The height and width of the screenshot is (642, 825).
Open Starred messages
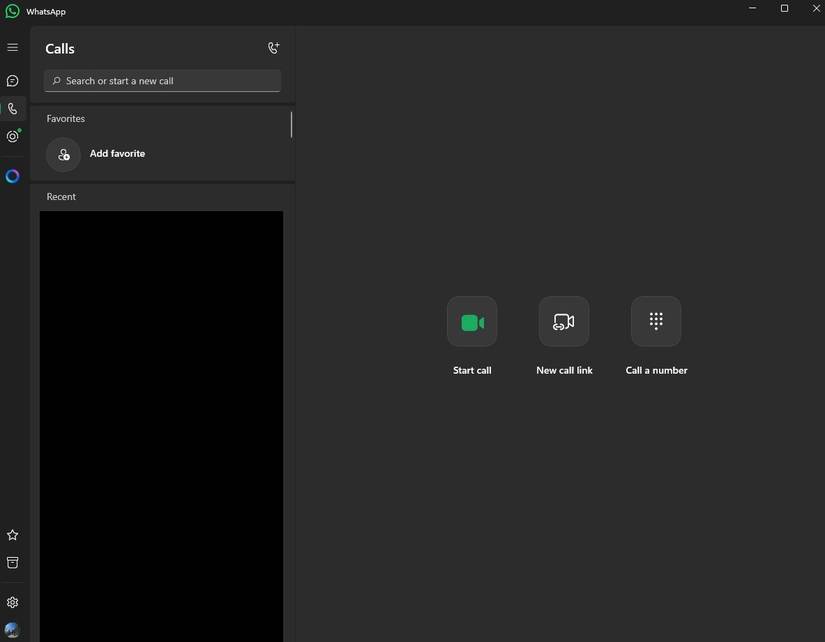point(13,535)
